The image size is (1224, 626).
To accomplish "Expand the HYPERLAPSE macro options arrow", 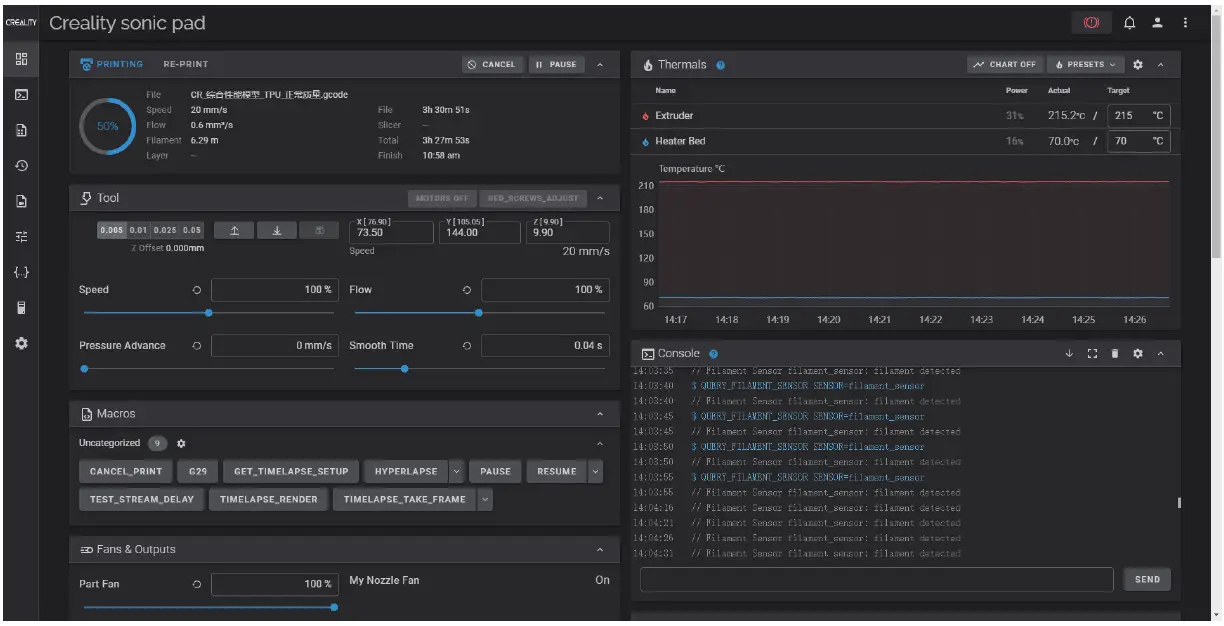I will [x=456, y=472].
